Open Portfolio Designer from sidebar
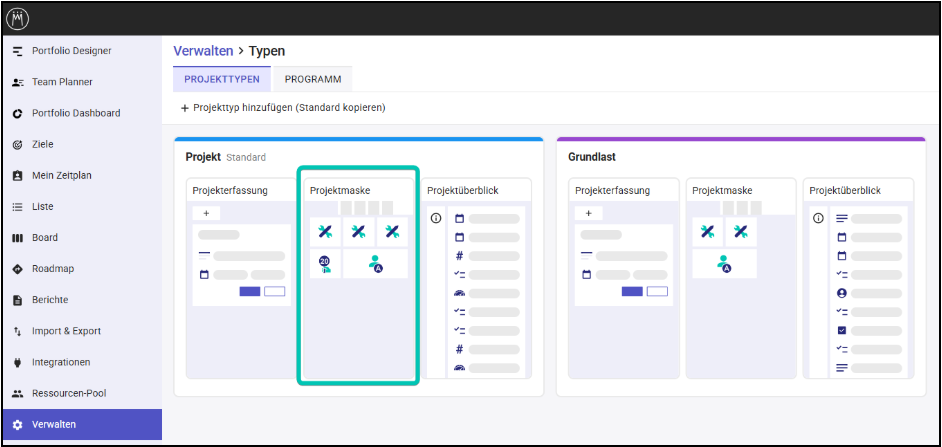 pyautogui.click(x=71, y=51)
